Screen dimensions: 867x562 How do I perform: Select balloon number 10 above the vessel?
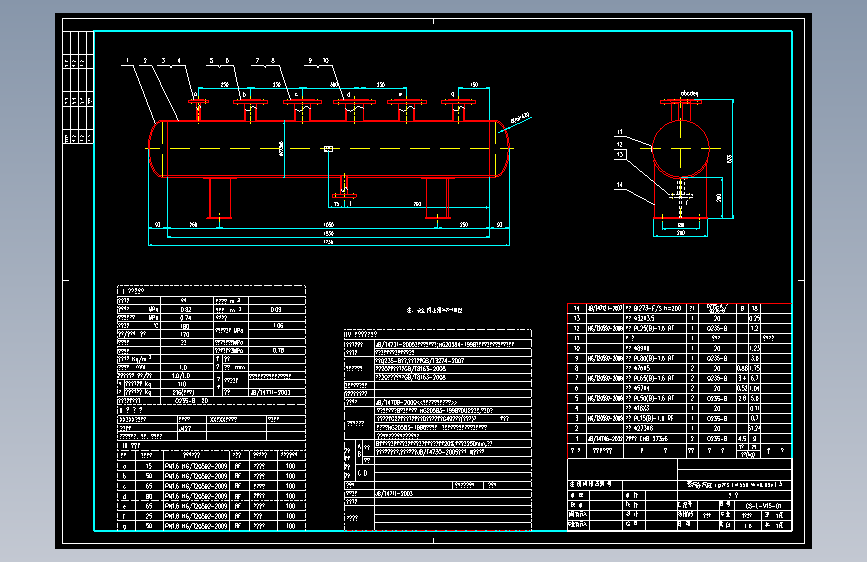coord(326,60)
